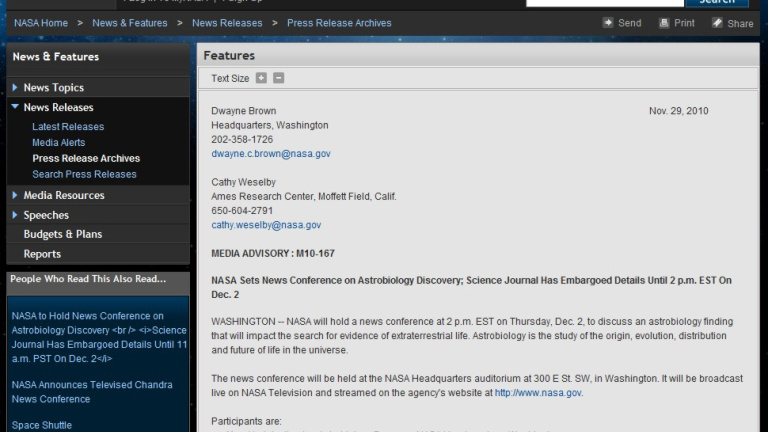Open News & Features breadcrumb link

click(130, 23)
